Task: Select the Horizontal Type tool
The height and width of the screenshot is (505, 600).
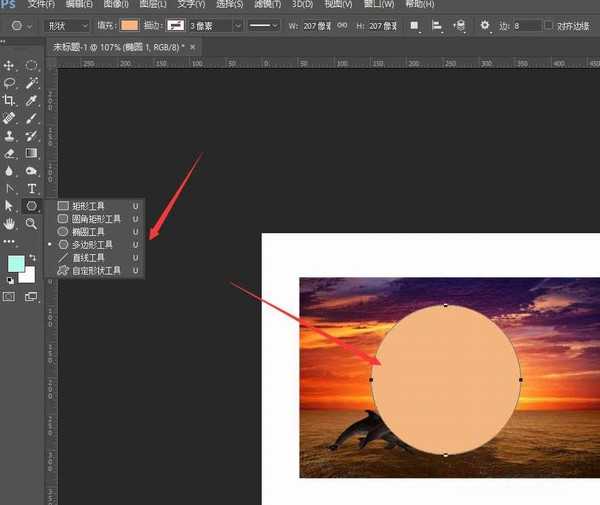Action: 32,188
